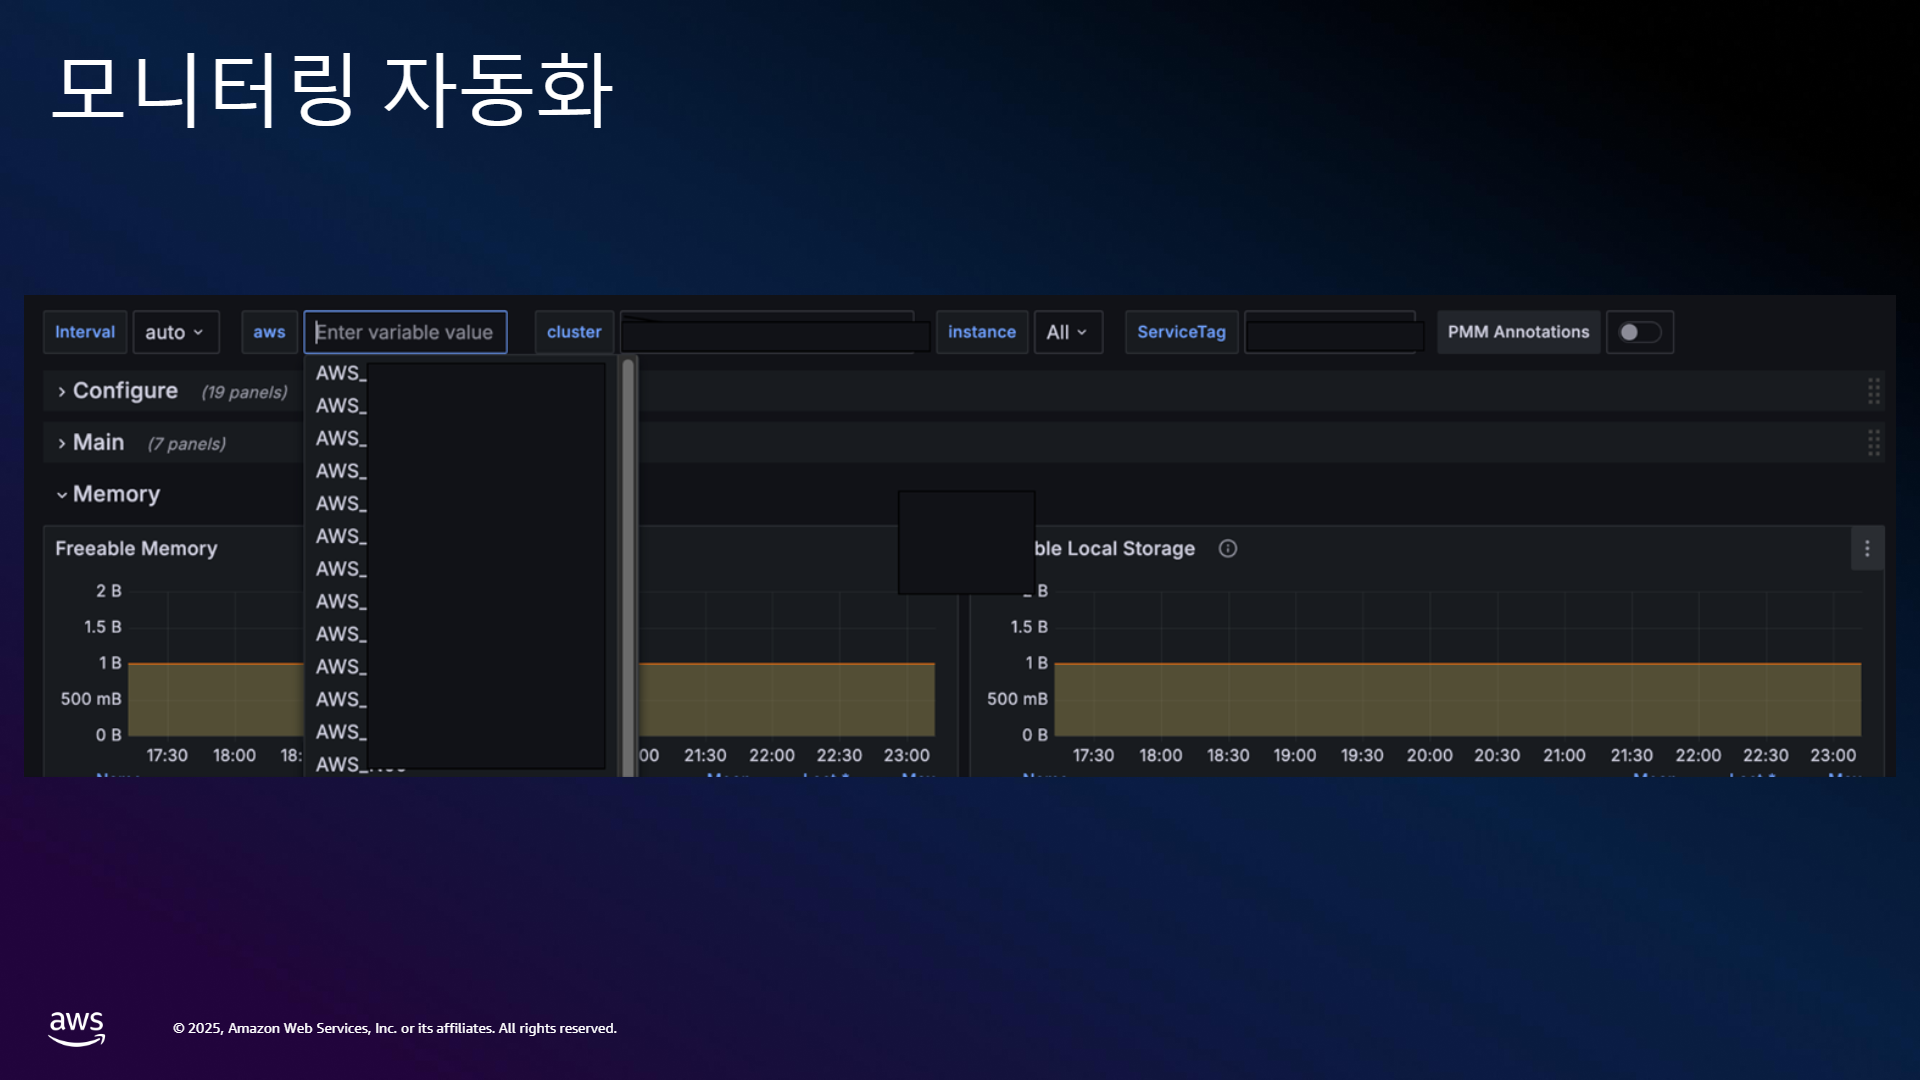
Task: Click the Interval variable label
Action: click(x=85, y=332)
